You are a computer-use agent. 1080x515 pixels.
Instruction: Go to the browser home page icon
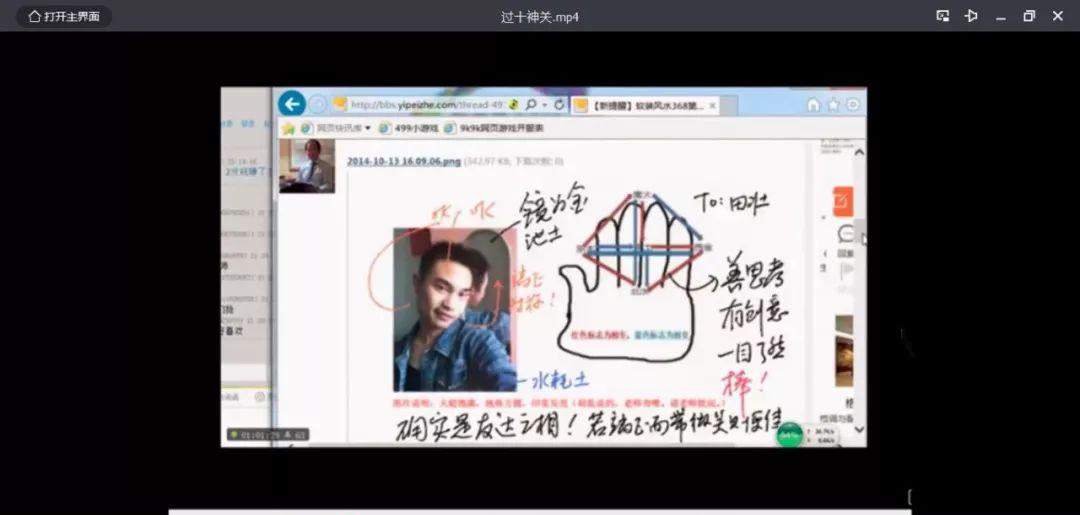[x=813, y=105]
